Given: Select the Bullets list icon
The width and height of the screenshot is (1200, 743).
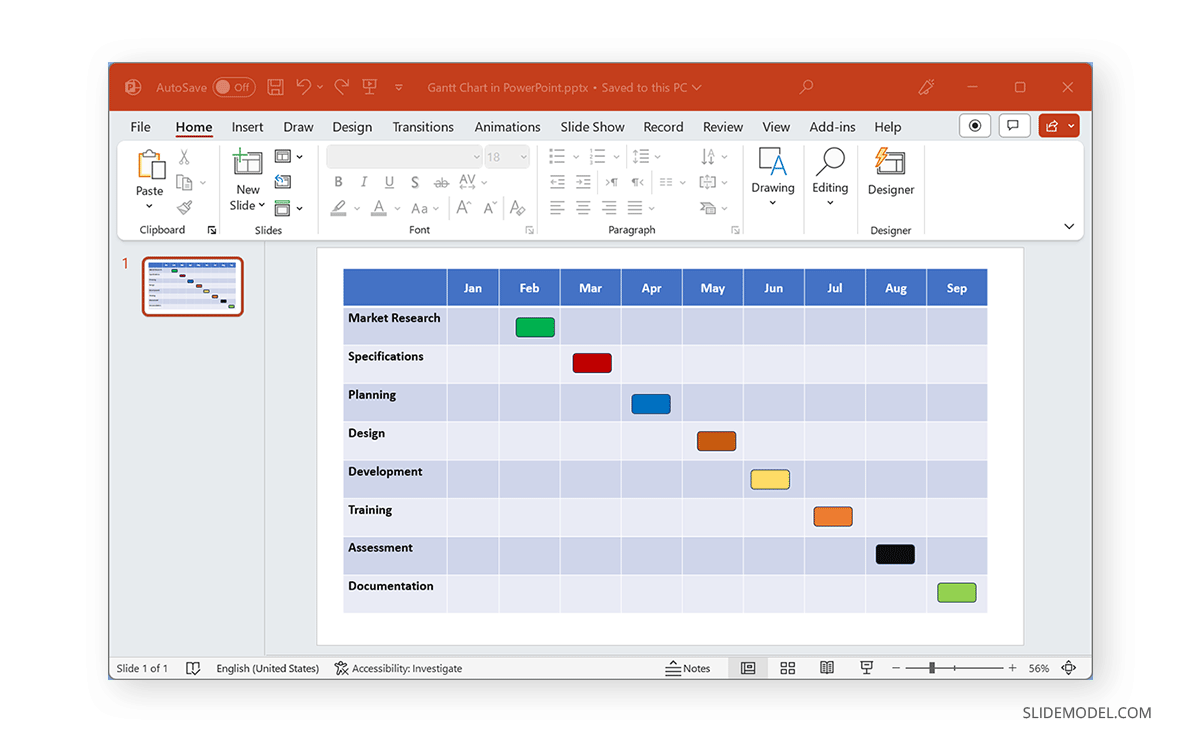Looking at the screenshot, I should [557, 156].
